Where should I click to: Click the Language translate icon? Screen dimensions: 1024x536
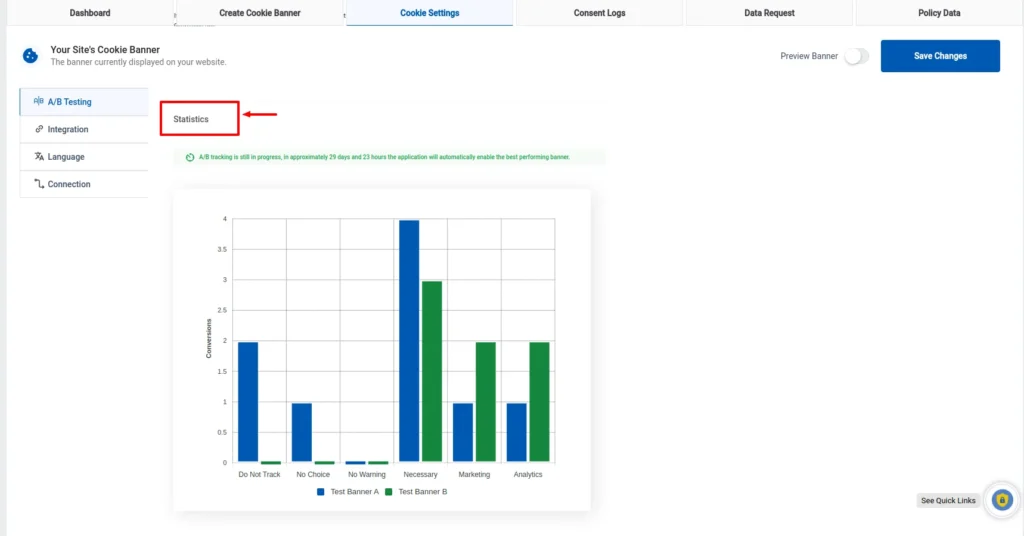pos(39,157)
